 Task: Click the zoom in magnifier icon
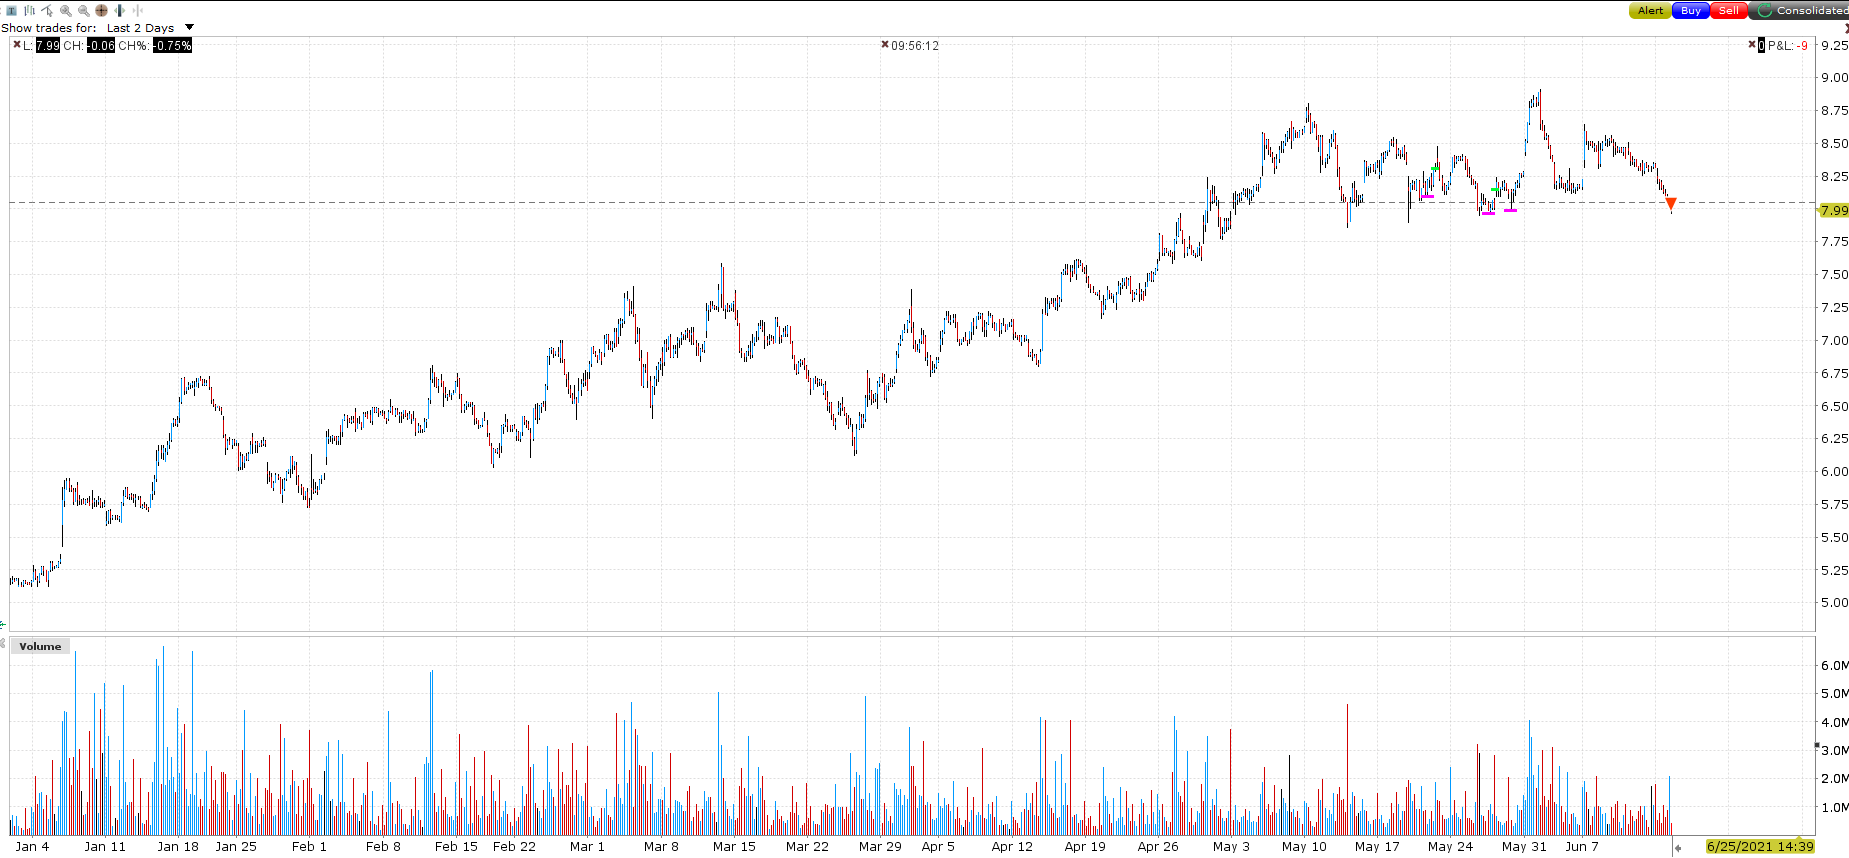point(66,11)
